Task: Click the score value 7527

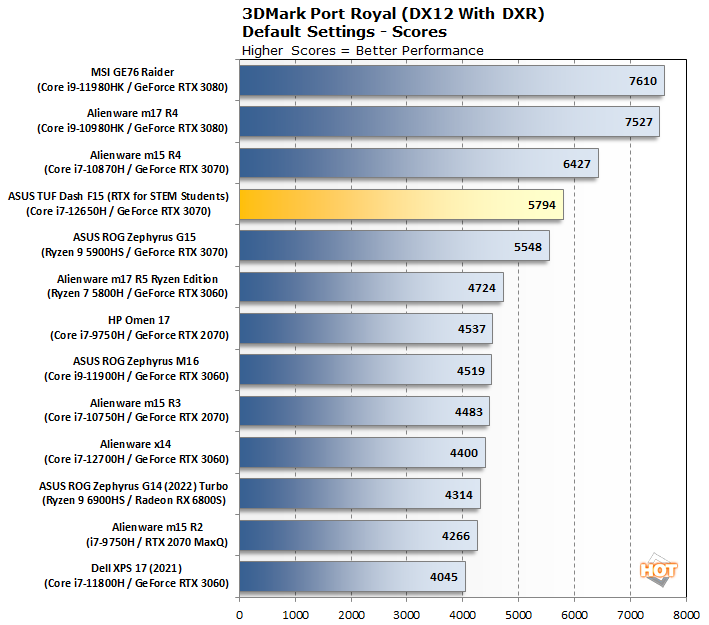Action: coord(638,122)
